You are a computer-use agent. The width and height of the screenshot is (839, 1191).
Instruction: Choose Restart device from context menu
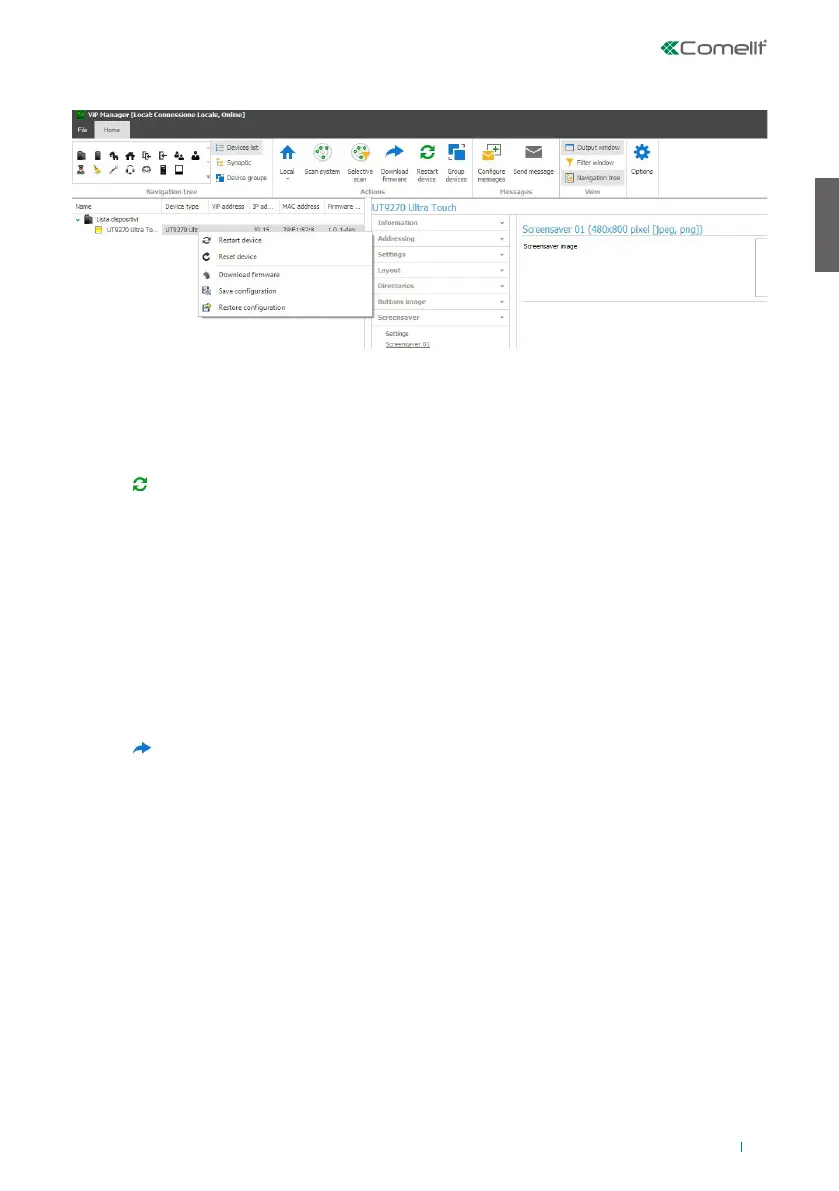click(285, 240)
